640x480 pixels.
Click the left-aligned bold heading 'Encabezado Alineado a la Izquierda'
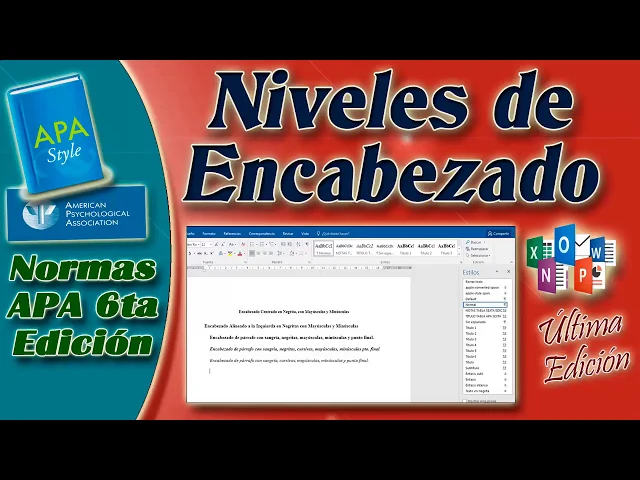point(281,326)
